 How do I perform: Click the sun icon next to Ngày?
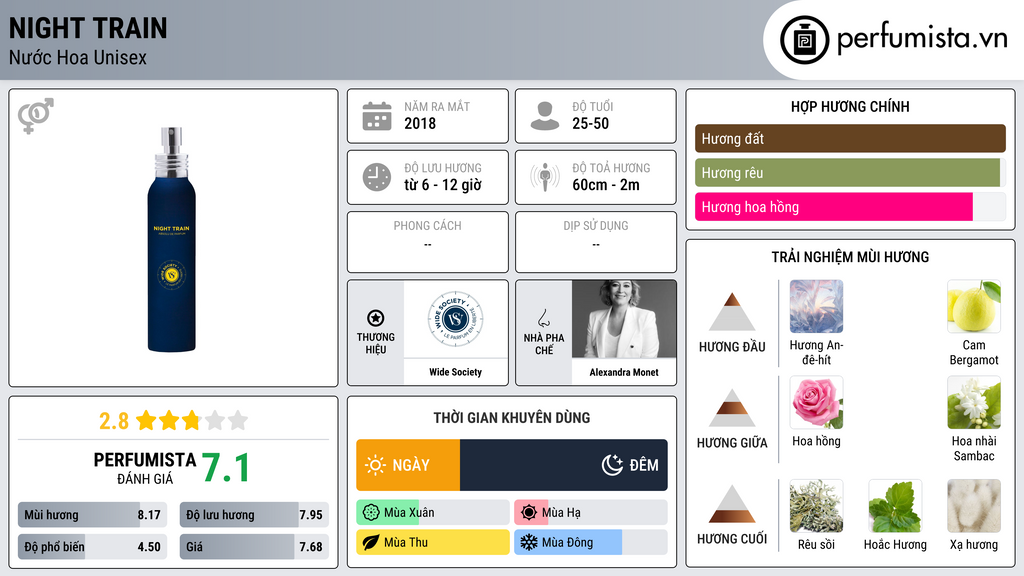click(x=376, y=465)
